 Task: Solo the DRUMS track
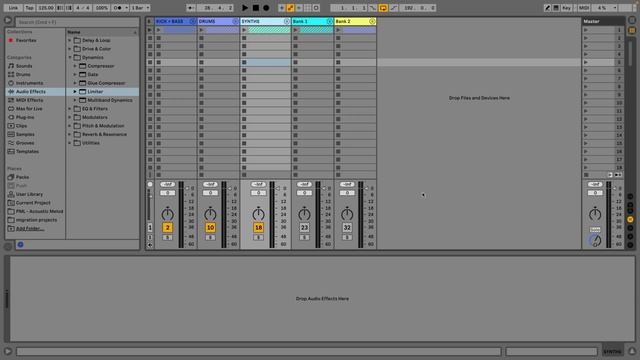pyautogui.click(x=210, y=238)
